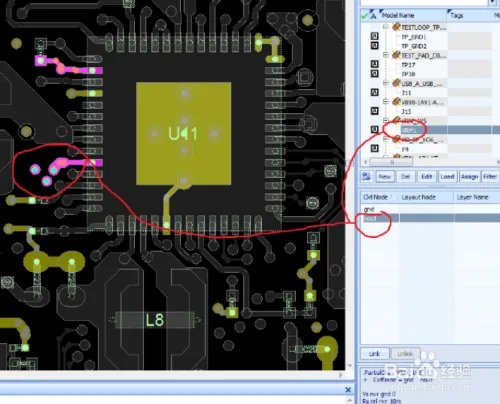500x404 pixels.
Task: Click the Assign button
Action: [469, 176]
